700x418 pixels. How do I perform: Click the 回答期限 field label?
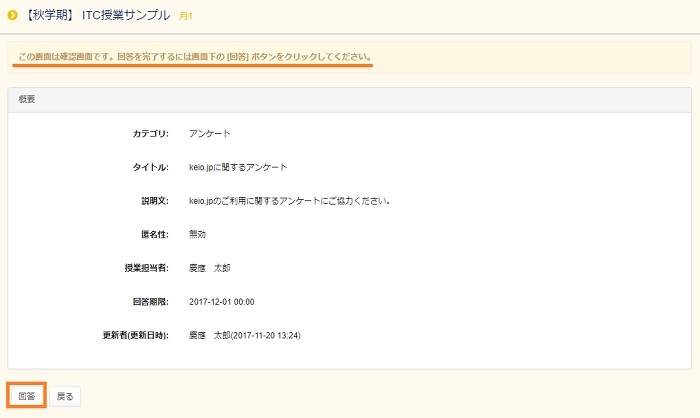[x=151, y=301]
